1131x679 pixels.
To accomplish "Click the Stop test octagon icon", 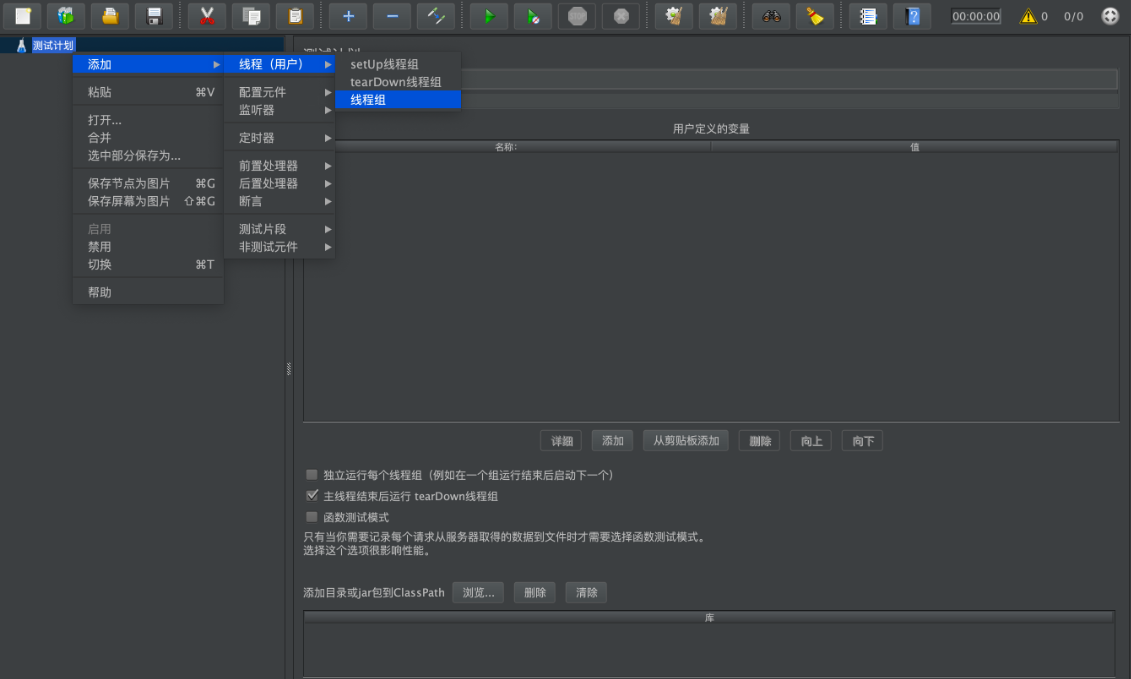I will click(577, 16).
